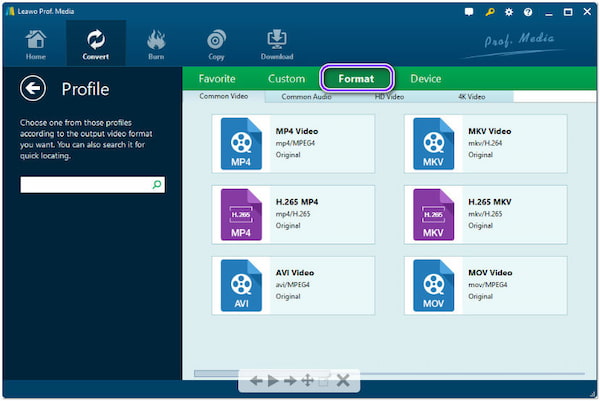The image size is (600, 401).
Task: Switch to the Favorite tab
Action: click(x=217, y=79)
